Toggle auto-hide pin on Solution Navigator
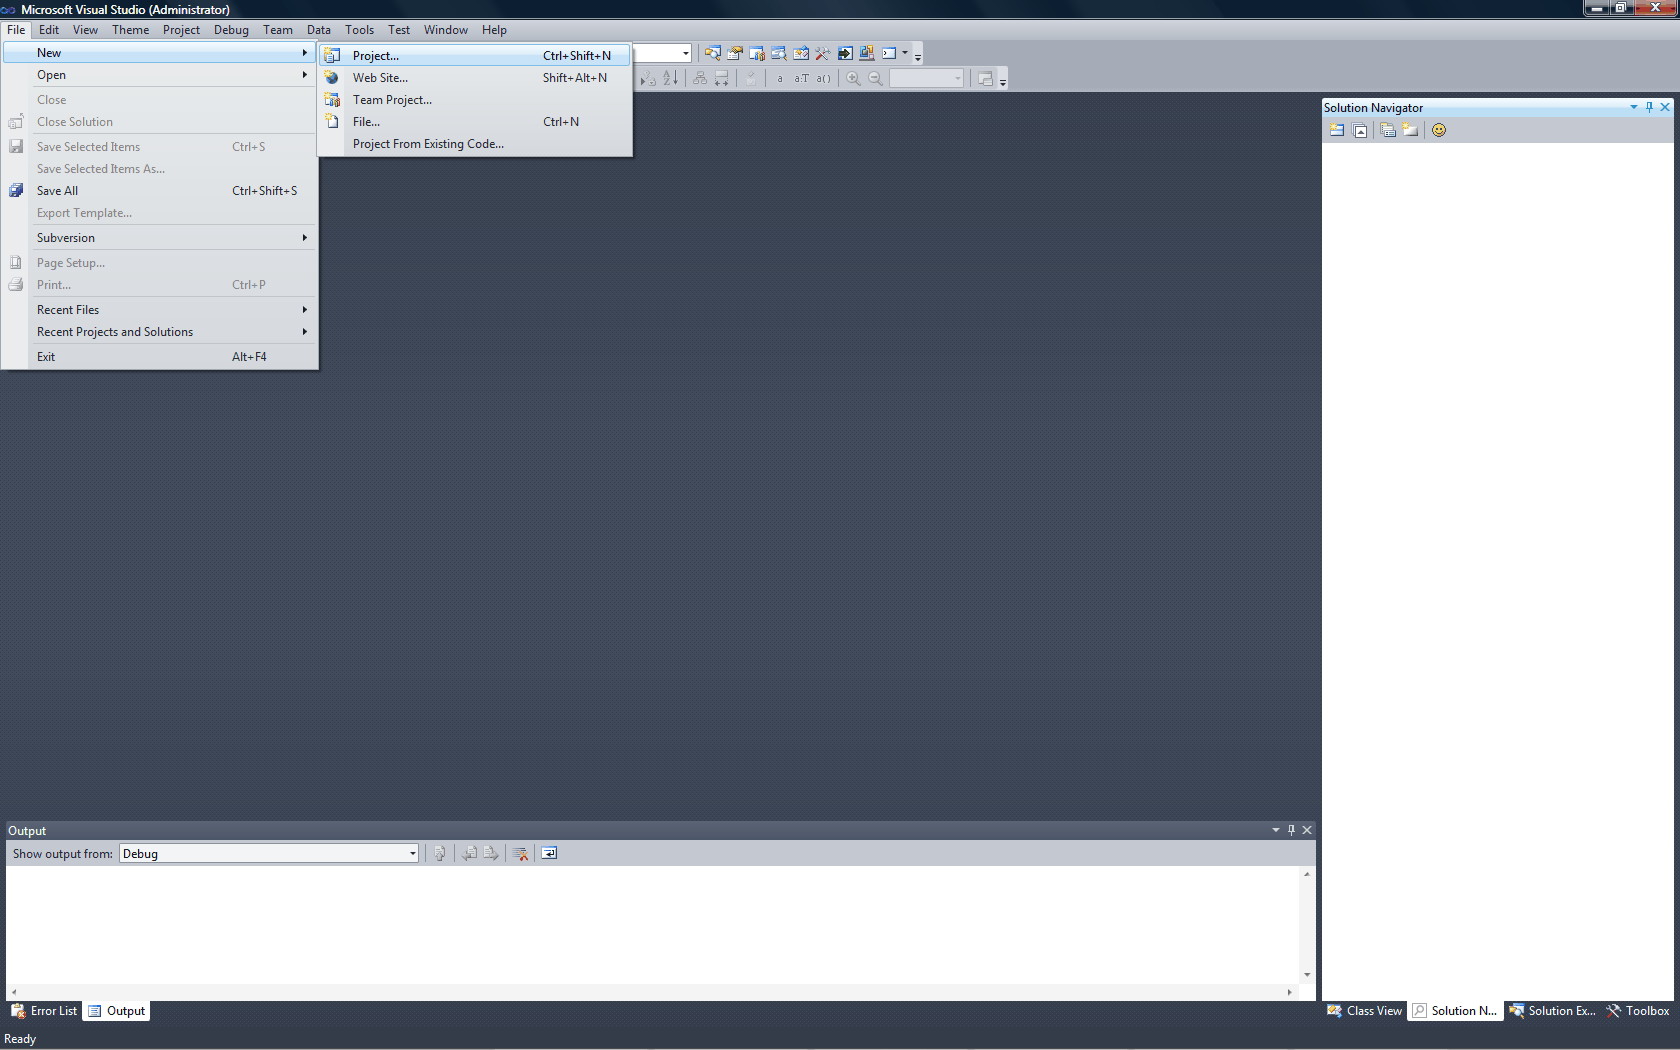The width and height of the screenshot is (1680, 1050). pyautogui.click(x=1649, y=107)
